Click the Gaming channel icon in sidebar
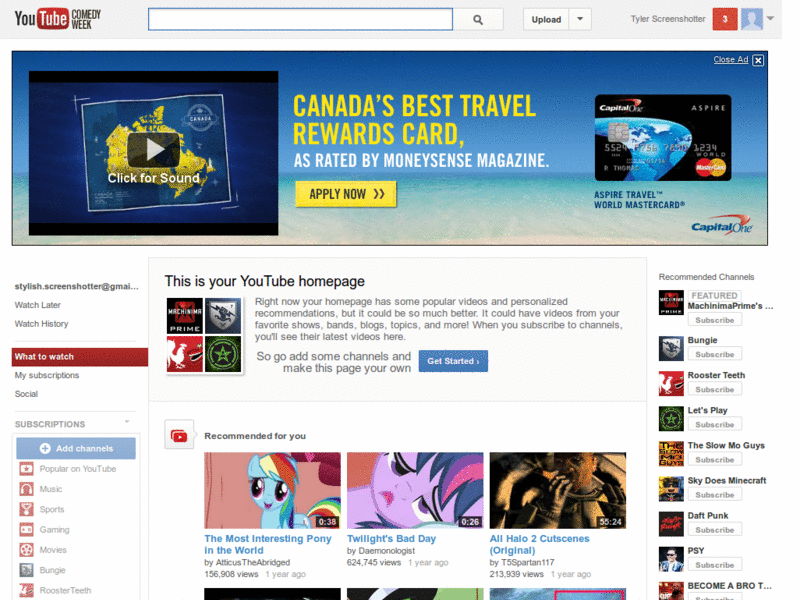 [27, 530]
